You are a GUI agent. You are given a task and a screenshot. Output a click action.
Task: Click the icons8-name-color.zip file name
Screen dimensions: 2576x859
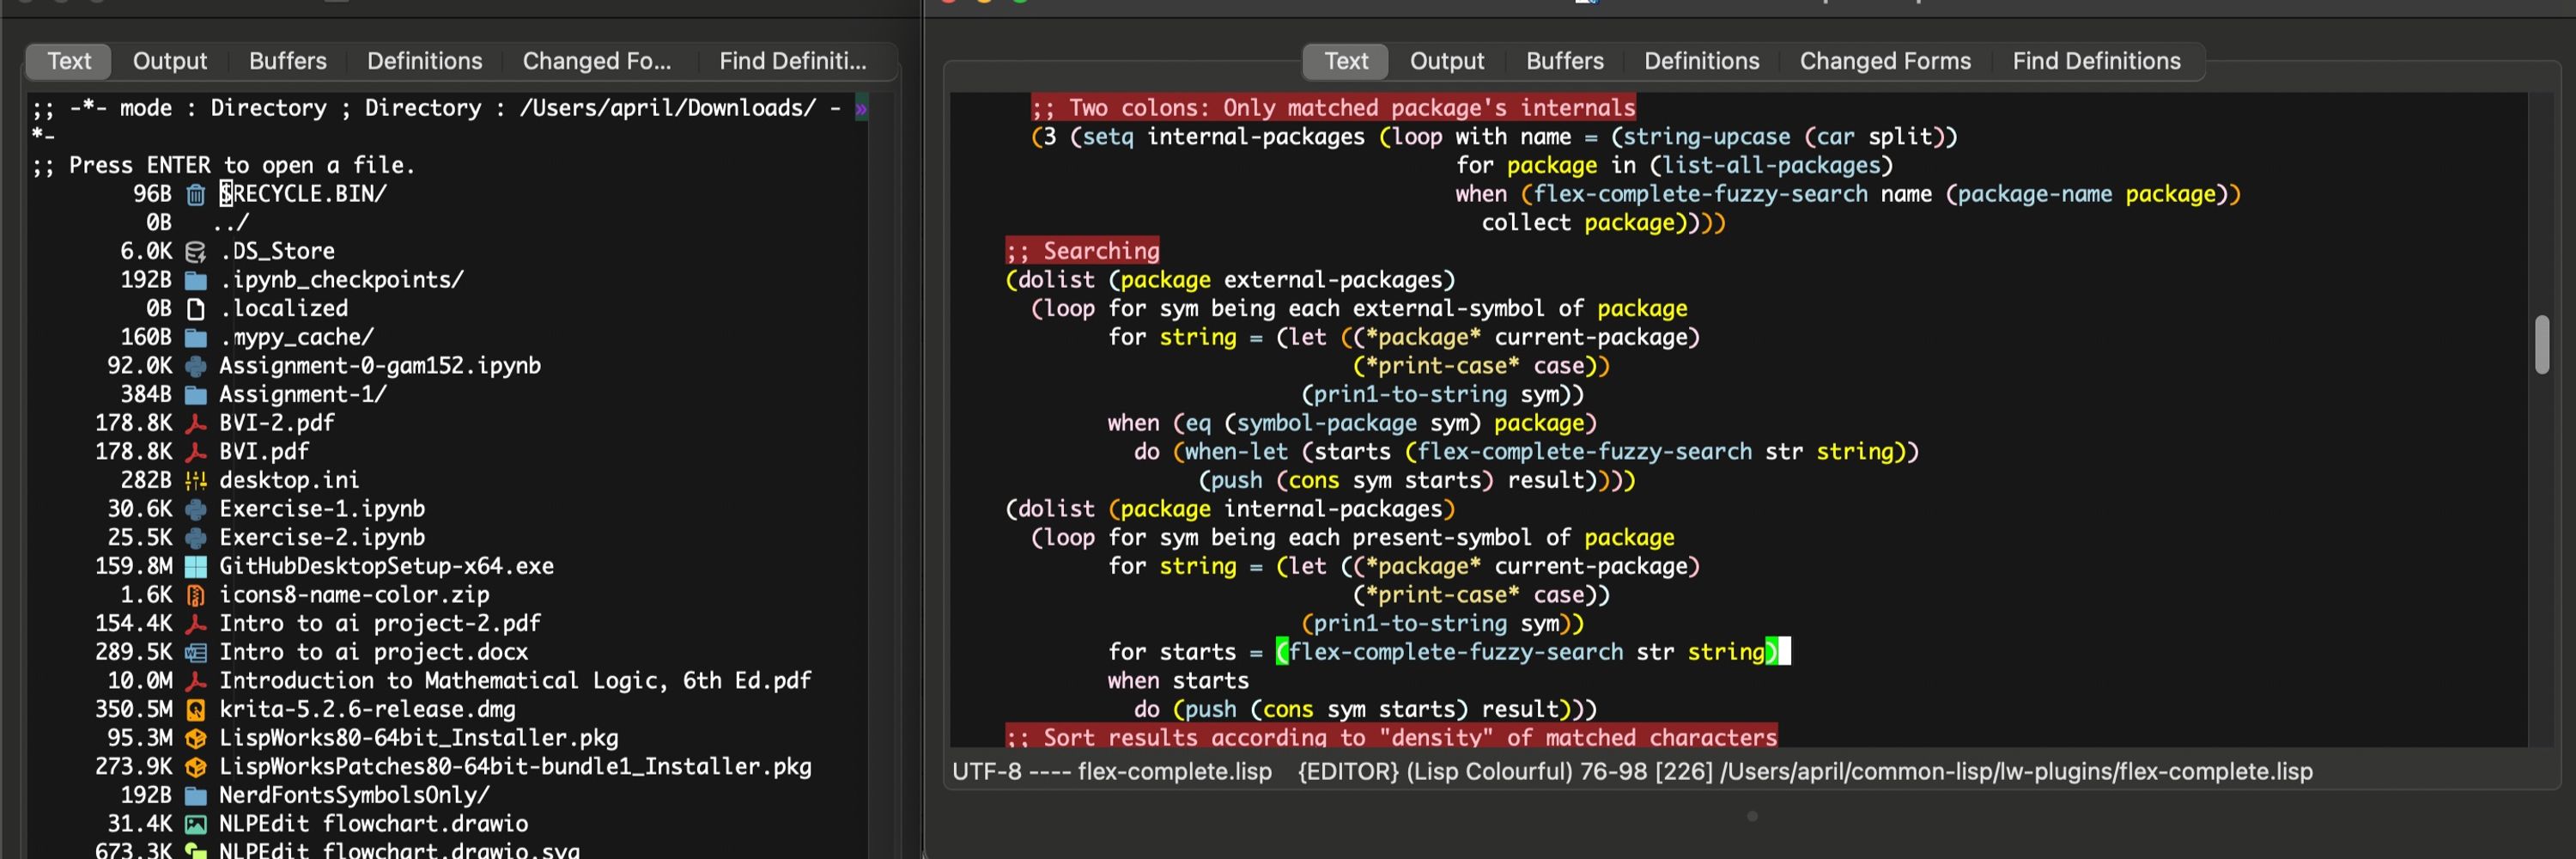(x=355, y=595)
